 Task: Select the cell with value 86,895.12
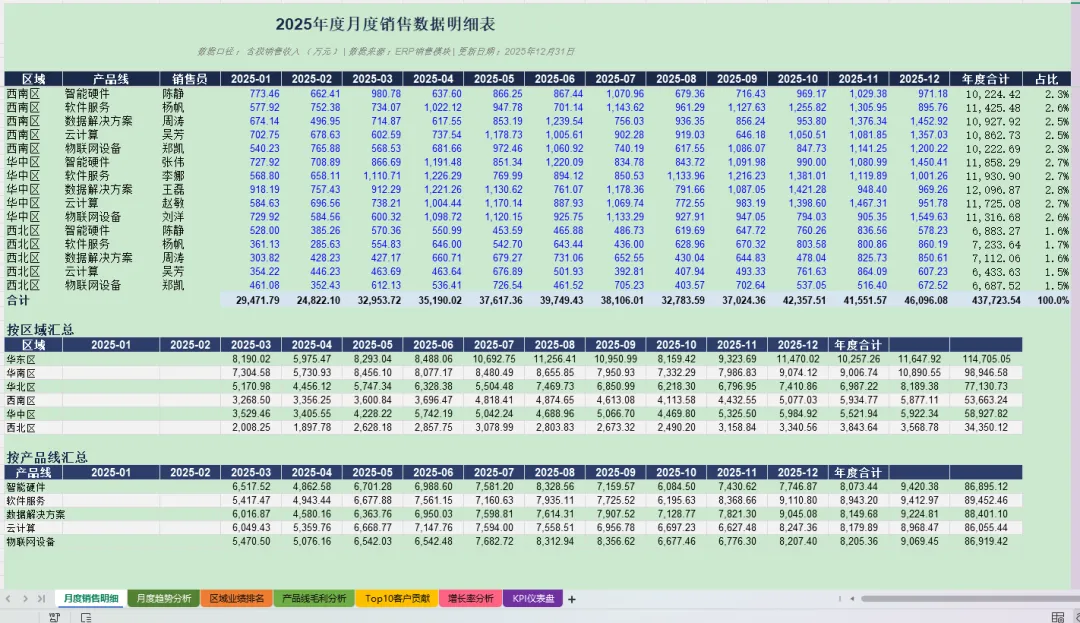click(x=986, y=487)
